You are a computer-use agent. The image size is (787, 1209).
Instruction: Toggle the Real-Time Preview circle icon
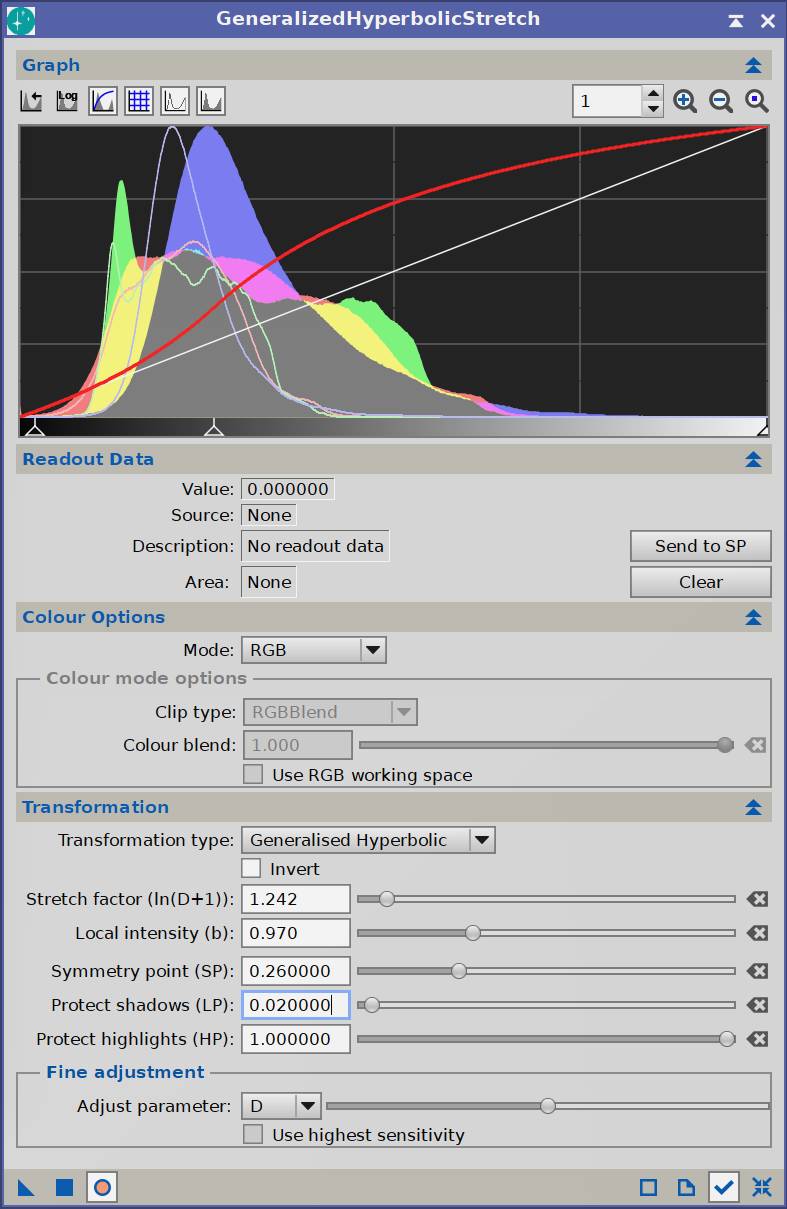(x=102, y=1188)
